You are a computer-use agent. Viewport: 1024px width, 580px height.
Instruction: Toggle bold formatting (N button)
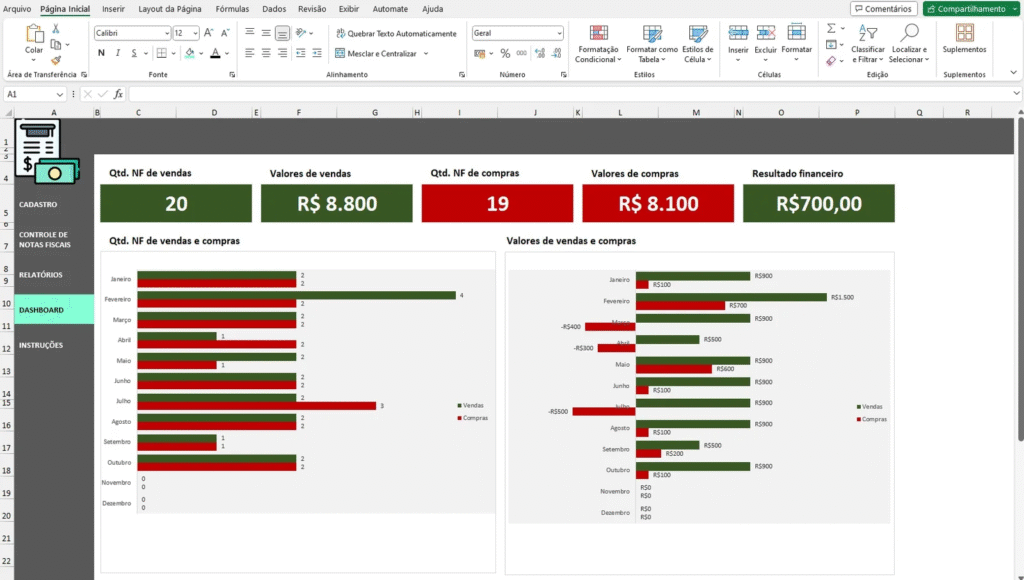click(x=101, y=53)
